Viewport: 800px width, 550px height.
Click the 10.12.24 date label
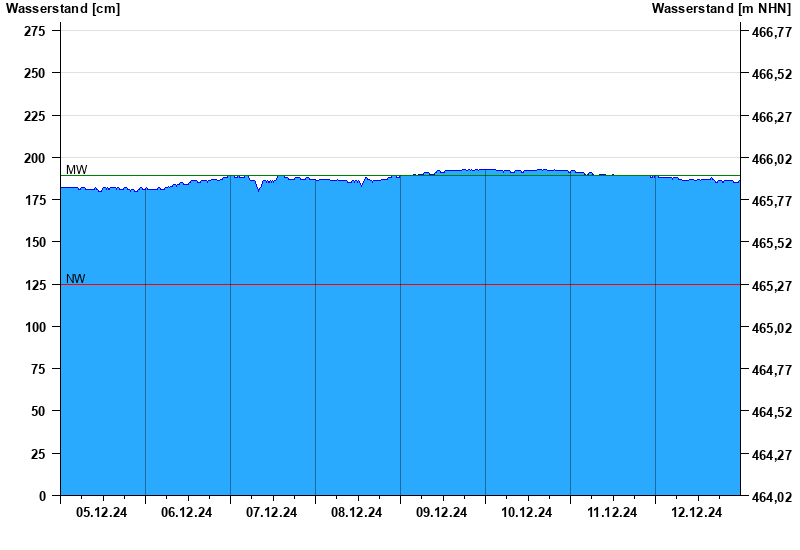(x=527, y=513)
